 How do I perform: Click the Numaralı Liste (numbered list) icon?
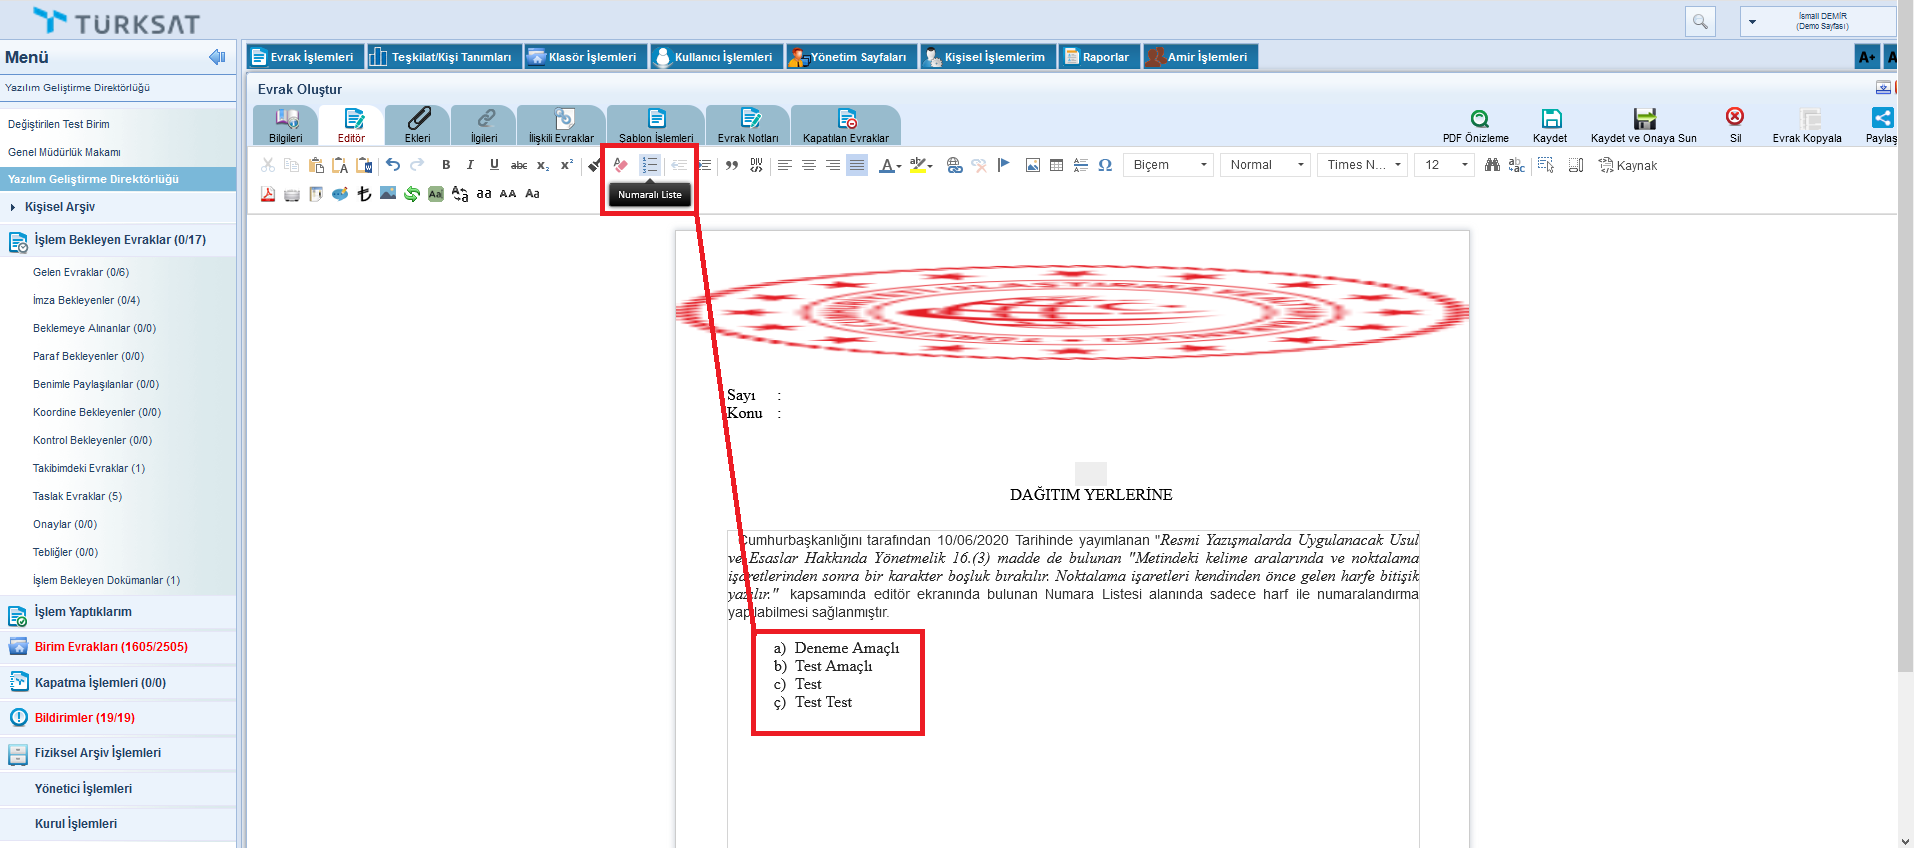650,165
